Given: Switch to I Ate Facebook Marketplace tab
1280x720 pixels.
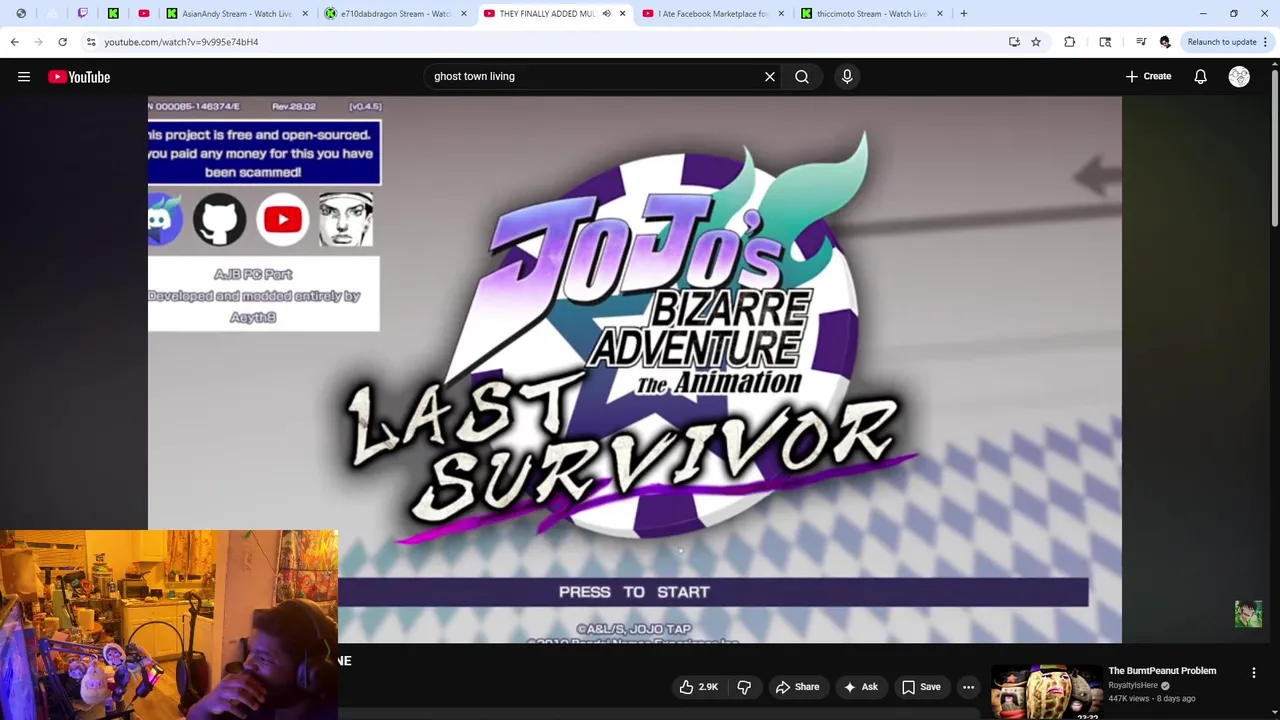Looking at the screenshot, I should [713, 14].
